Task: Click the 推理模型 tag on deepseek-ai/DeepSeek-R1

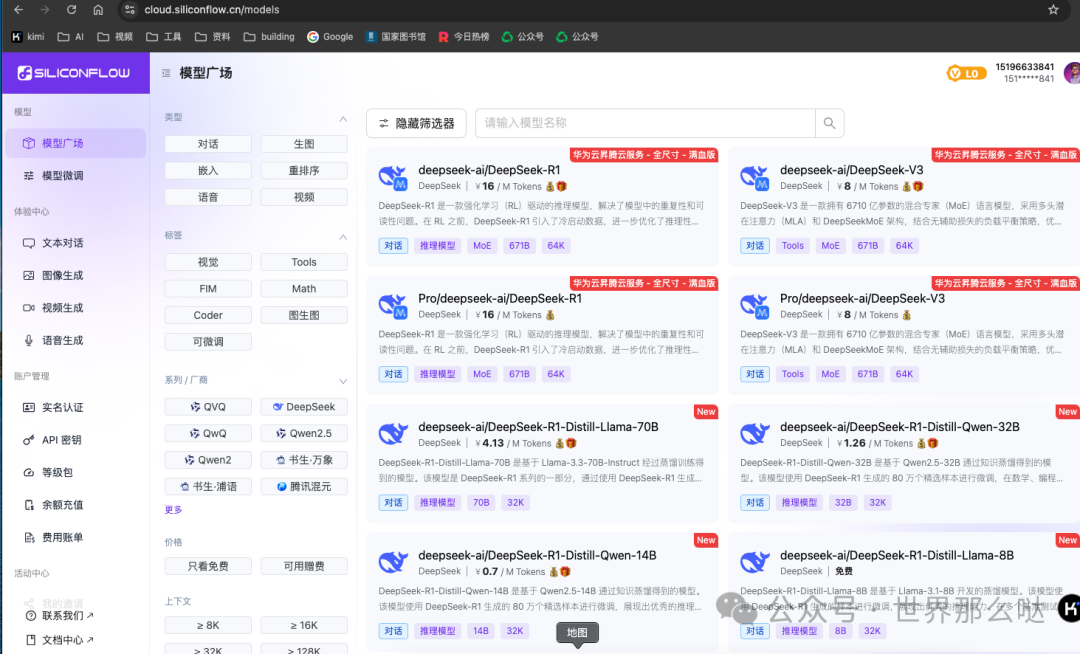Action: (x=437, y=246)
